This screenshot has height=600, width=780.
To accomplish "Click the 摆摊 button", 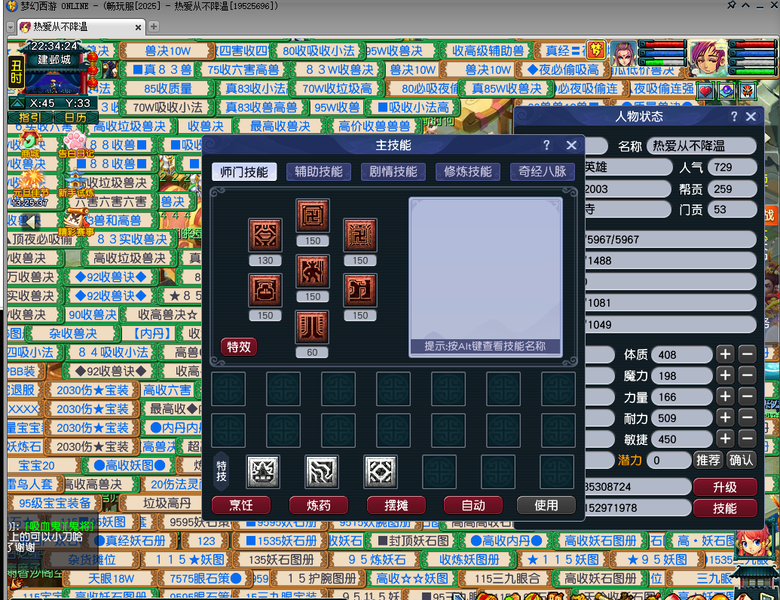I will click(396, 505).
